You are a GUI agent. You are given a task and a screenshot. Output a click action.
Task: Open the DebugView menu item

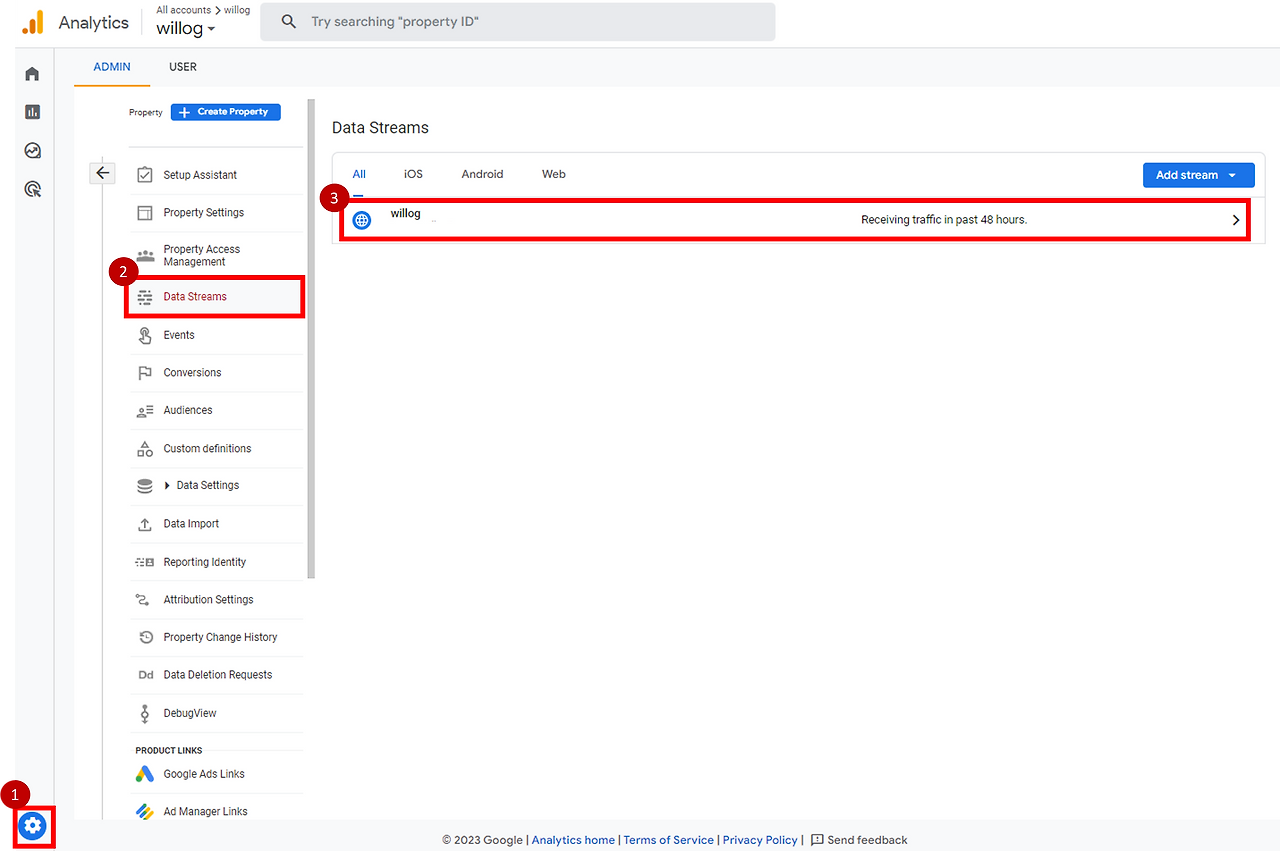click(x=190, y=713)
